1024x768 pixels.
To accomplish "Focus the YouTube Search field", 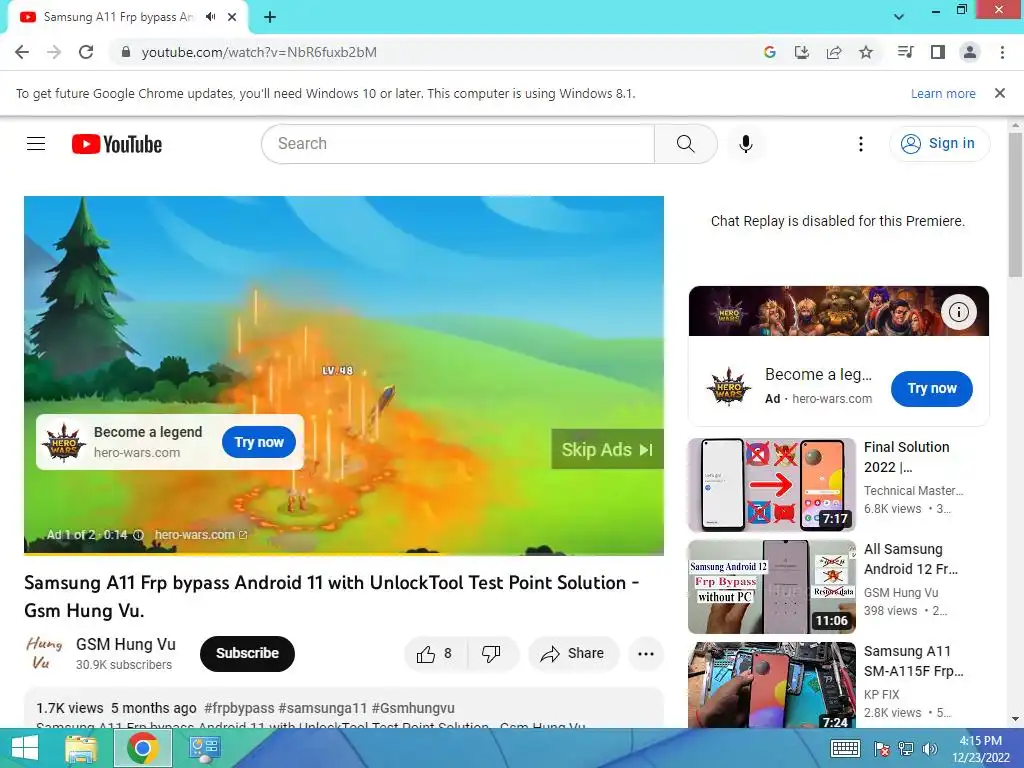I will [458, 144].
